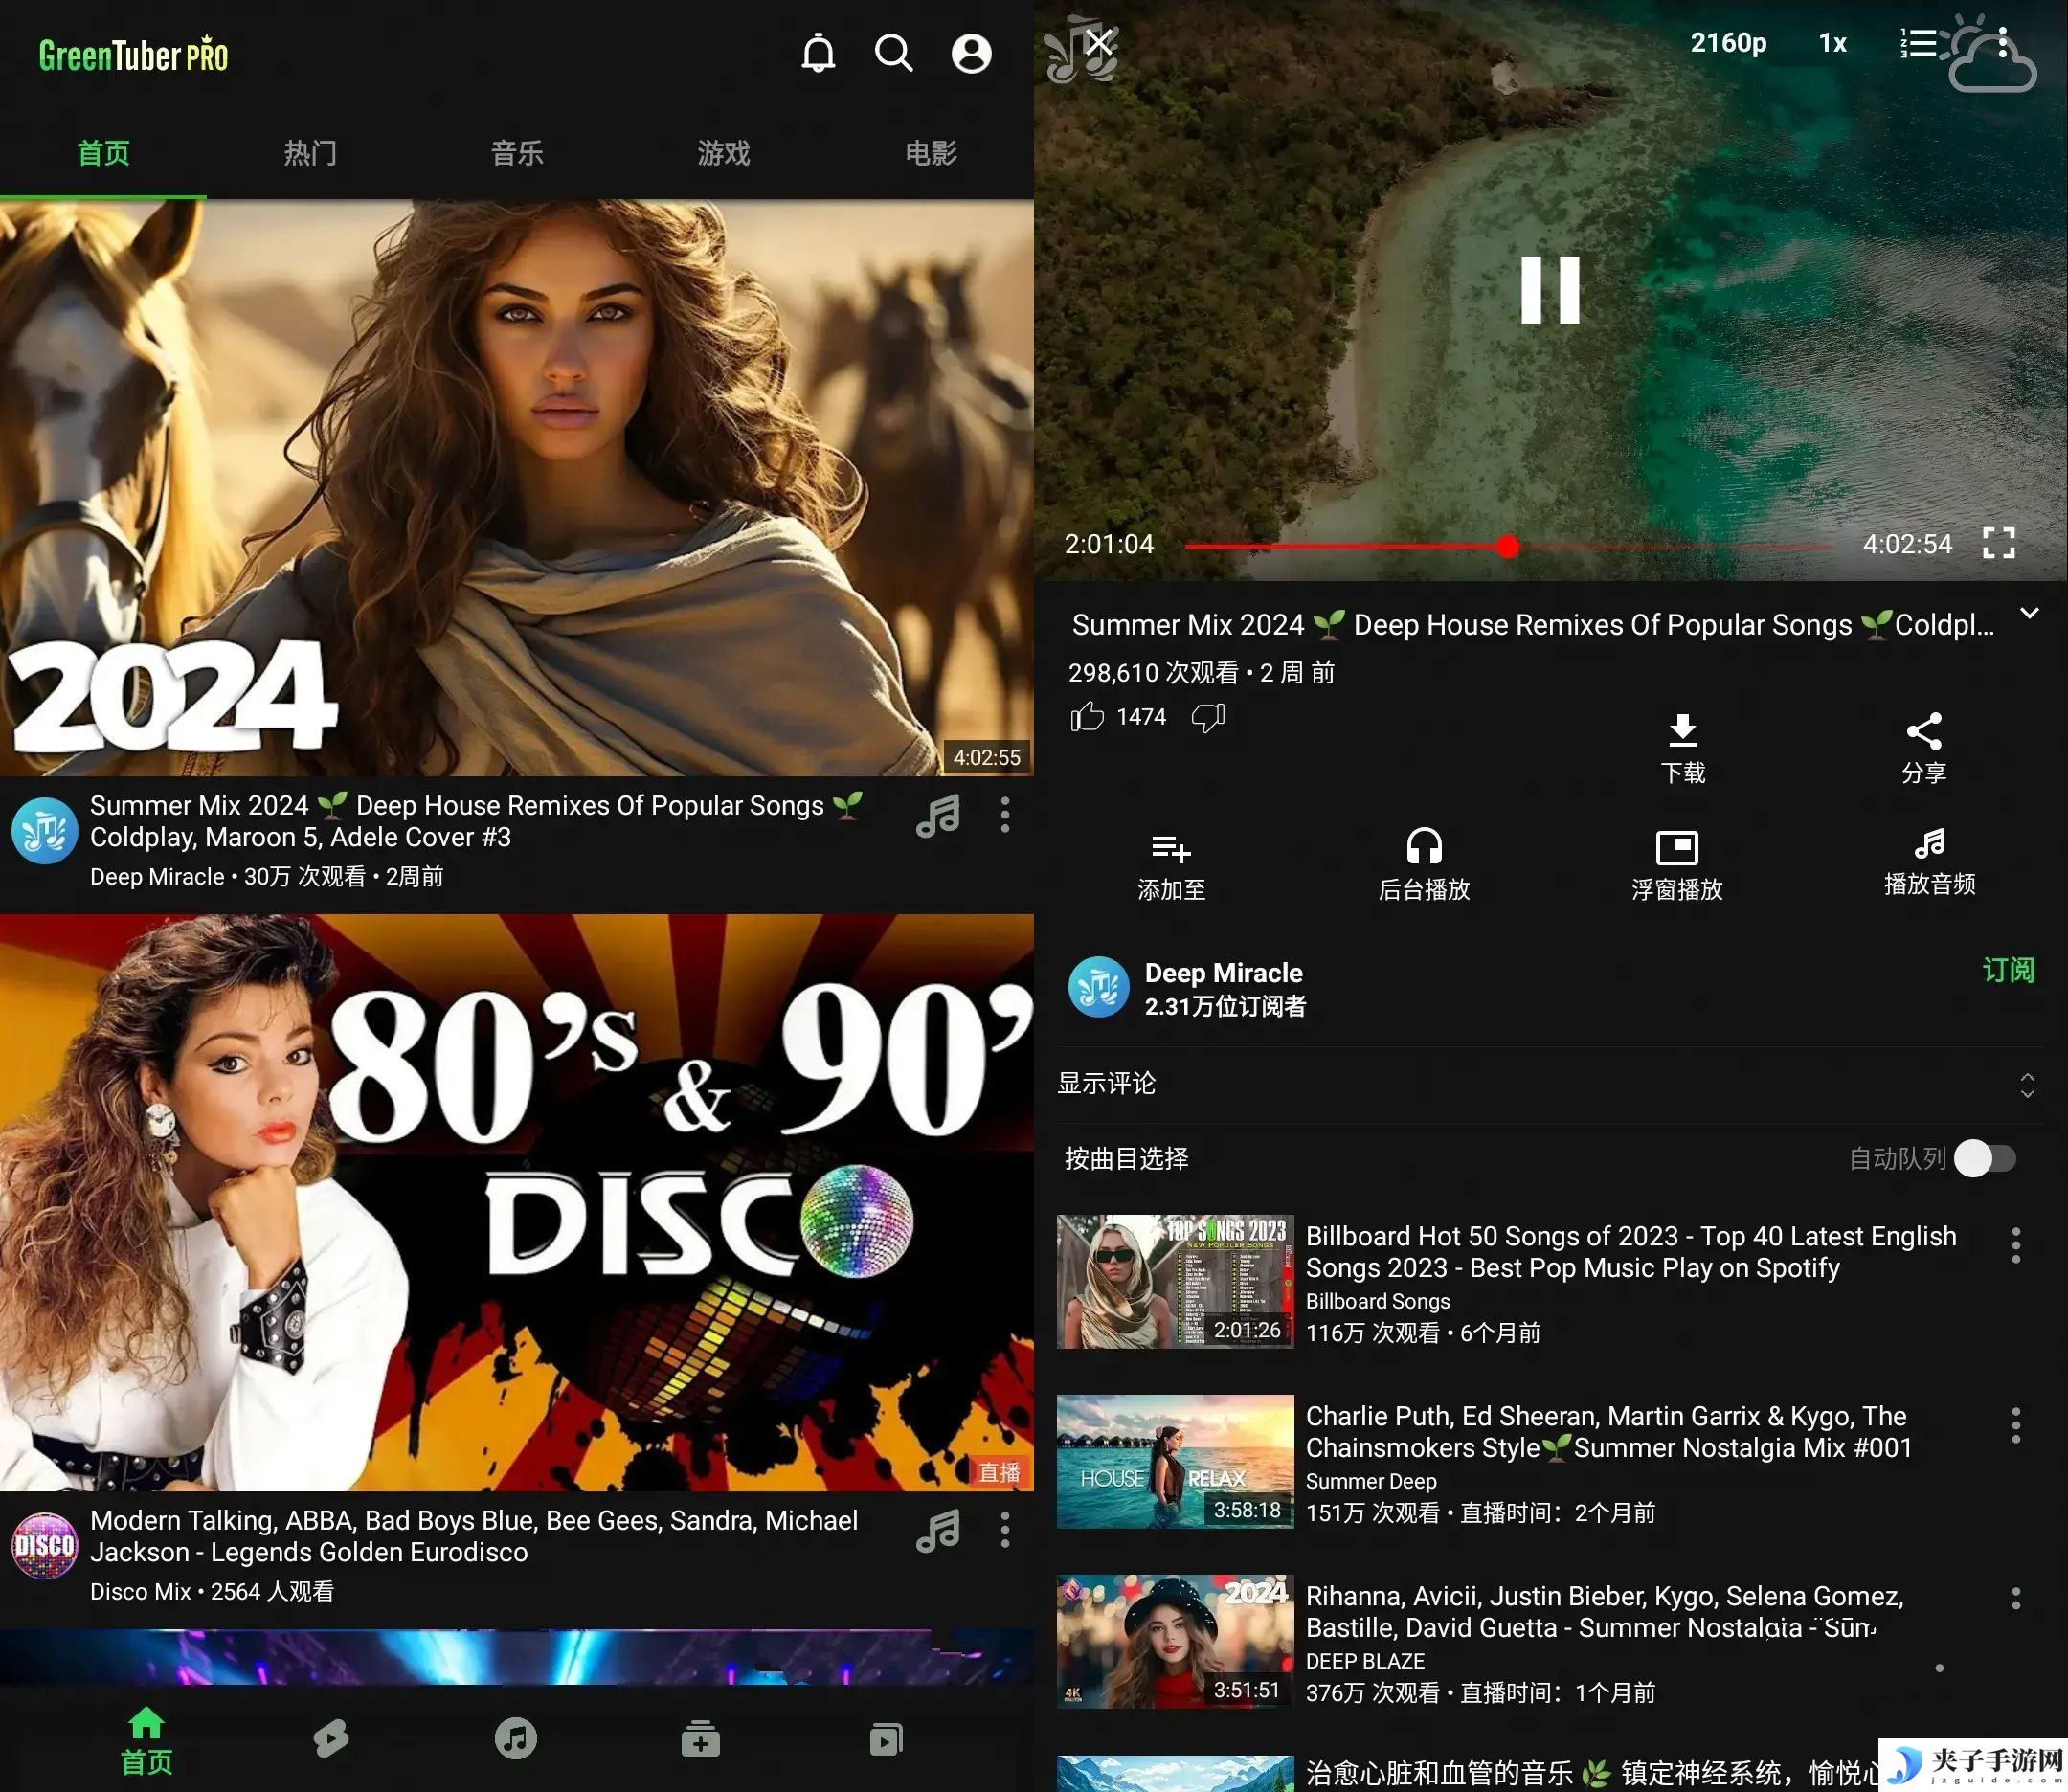Screen dimensions: 2068x1792
Task: Toggle the 自动队列 auto queue switch
Action: coord(1985,1159)
